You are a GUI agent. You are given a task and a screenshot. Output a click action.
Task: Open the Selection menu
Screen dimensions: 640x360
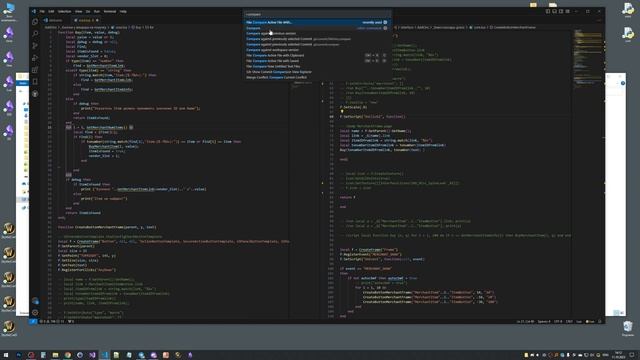point(64,11)
